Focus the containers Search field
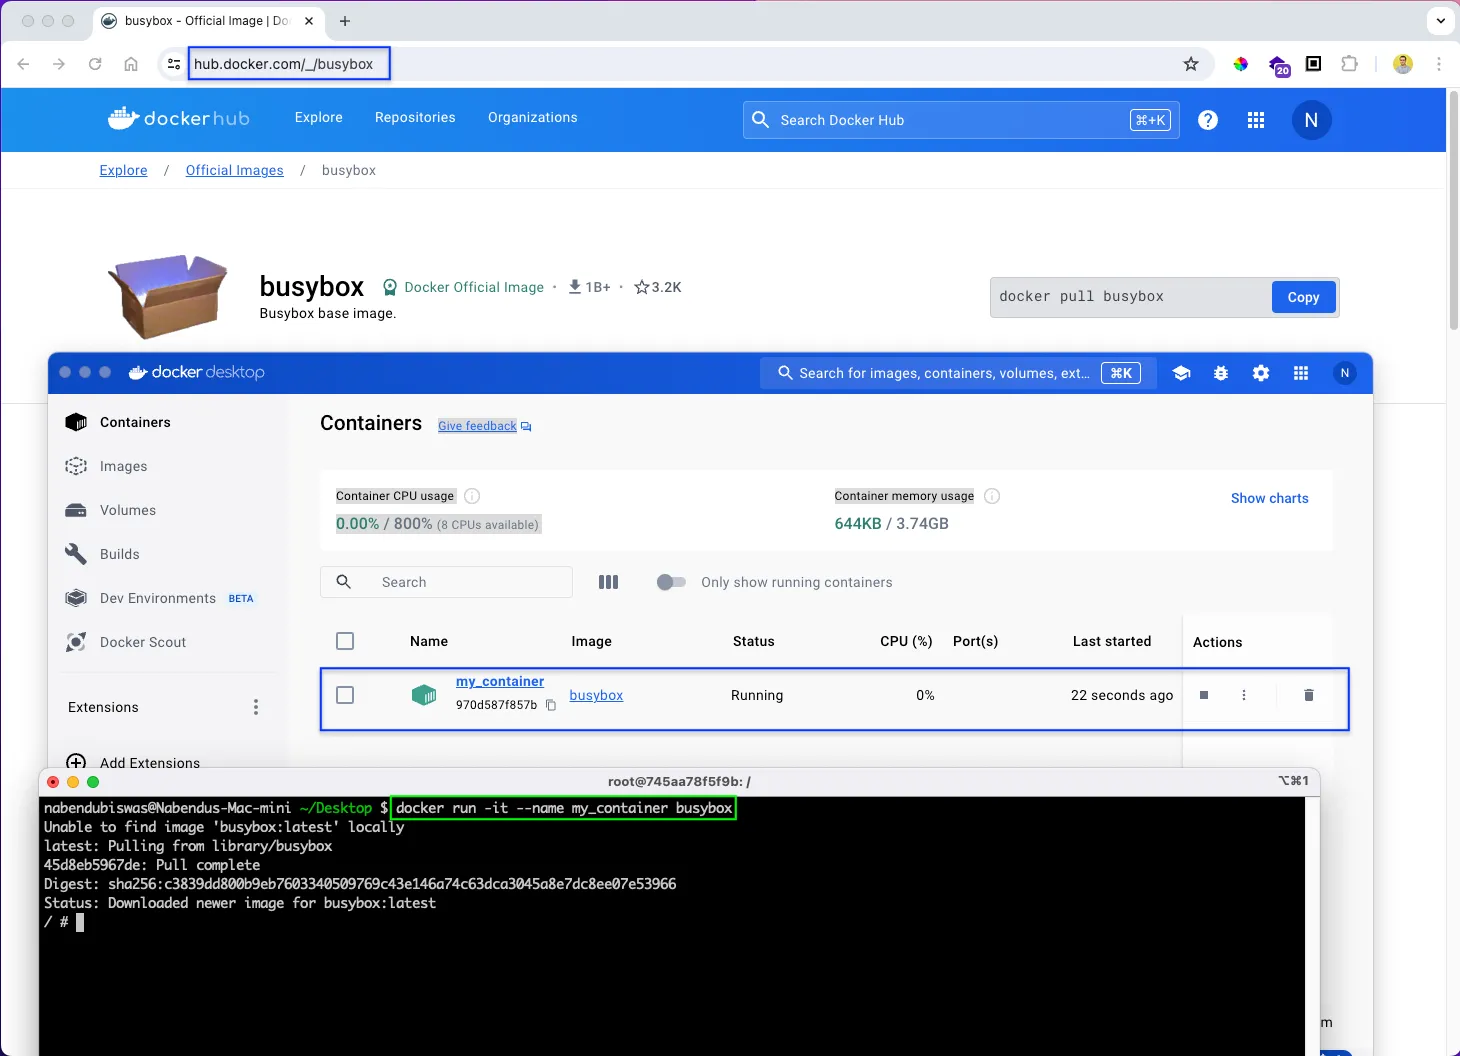 point(446,582)
